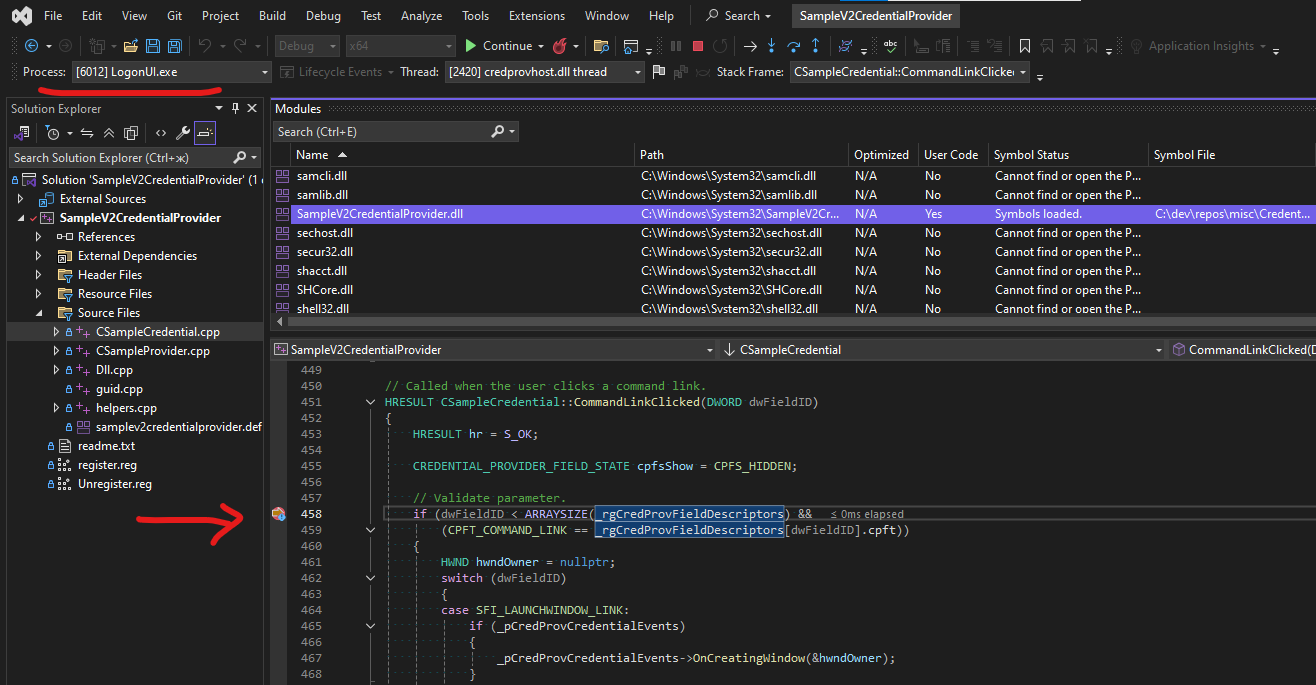Click the Modules search input field

(x=382, y=132)
